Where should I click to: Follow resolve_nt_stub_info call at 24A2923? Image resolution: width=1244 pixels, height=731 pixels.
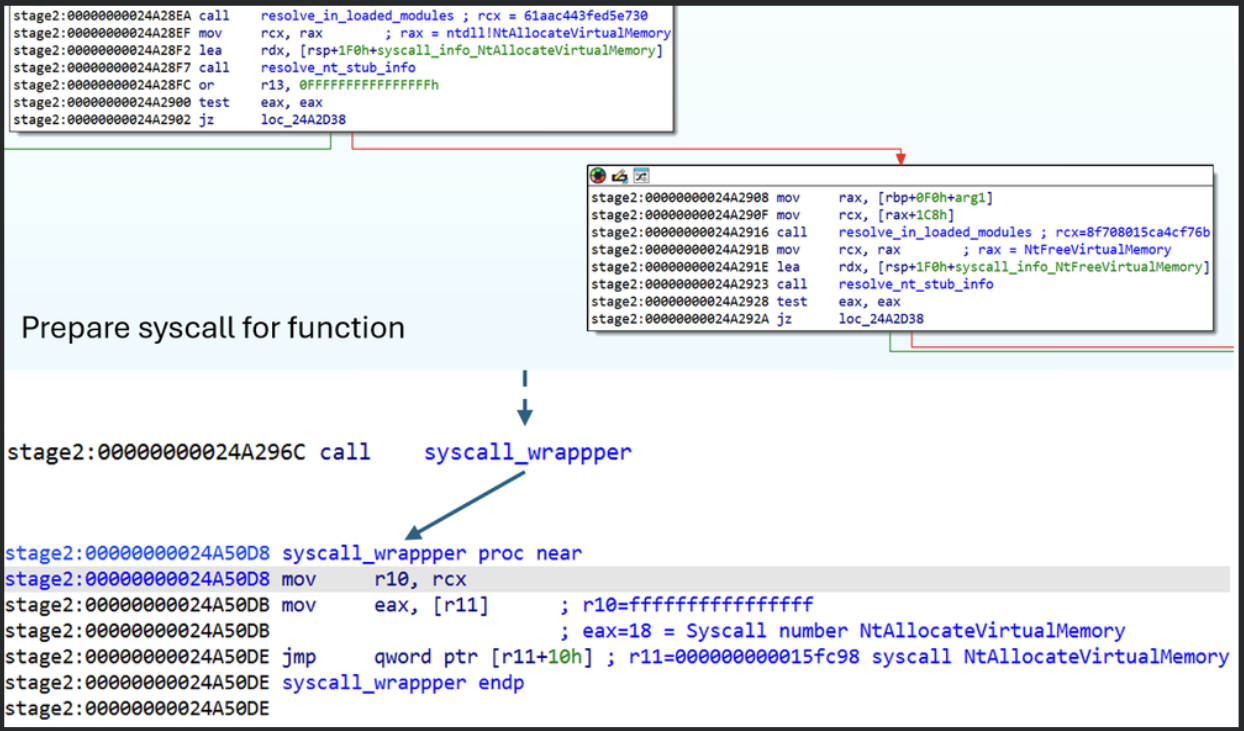[x=916, y=284]
